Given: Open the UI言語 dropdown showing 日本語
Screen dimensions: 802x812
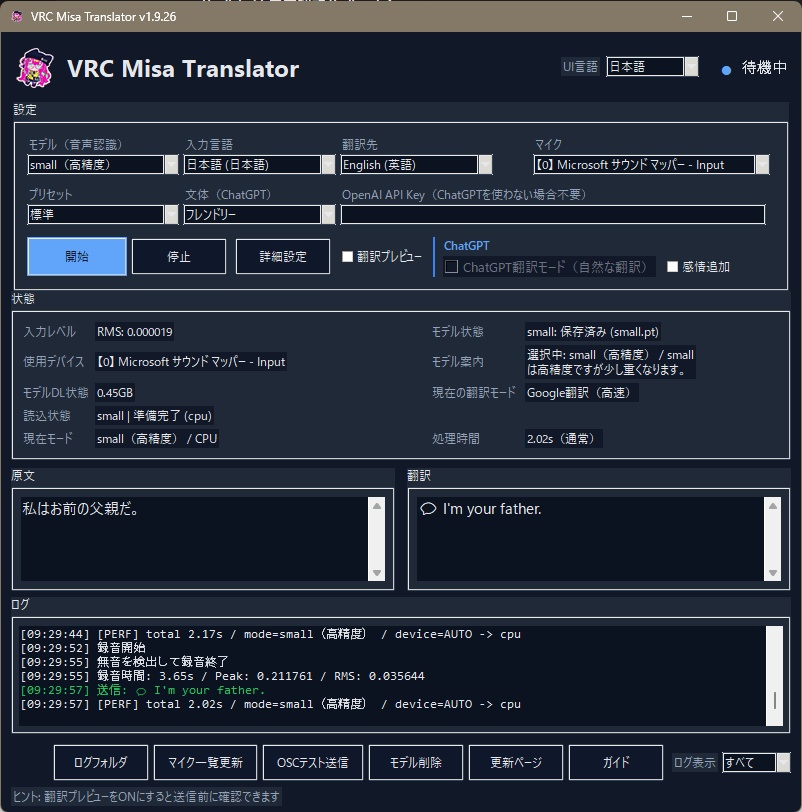Looking at the screenshot, I should [x=689, y=66].
